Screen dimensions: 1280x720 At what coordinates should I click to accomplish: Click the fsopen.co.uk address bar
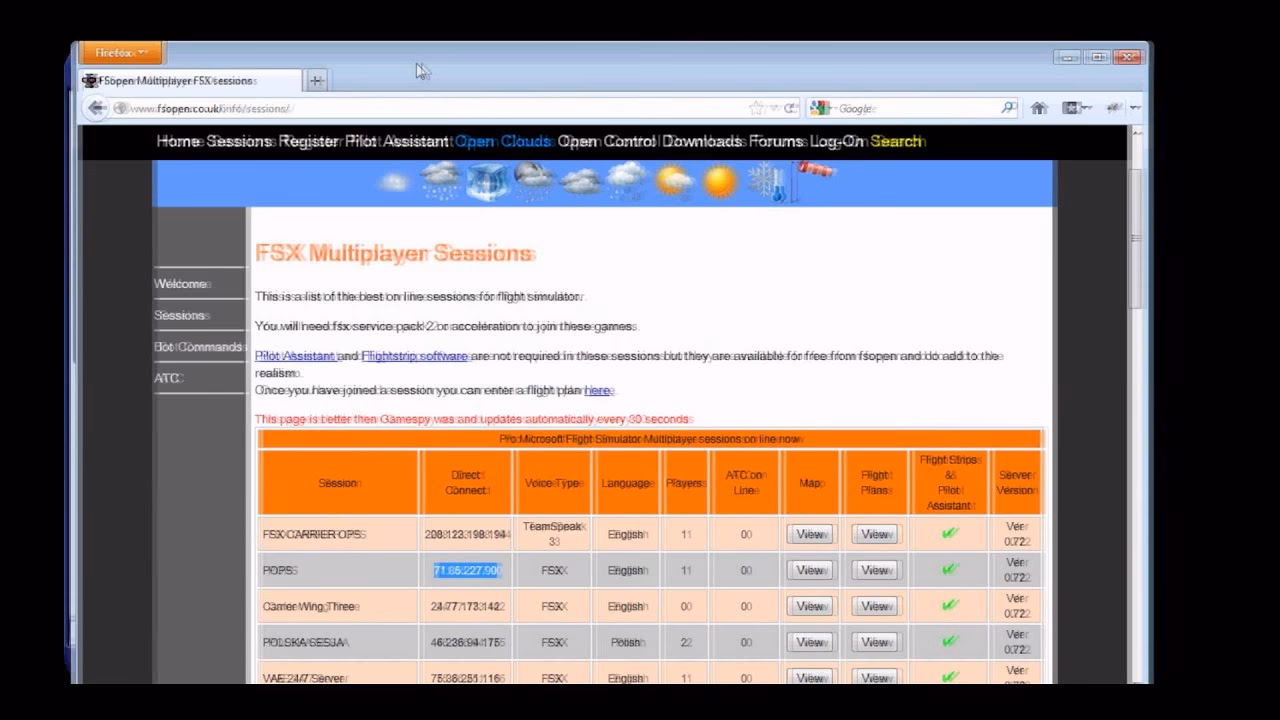tap(440, 108)
